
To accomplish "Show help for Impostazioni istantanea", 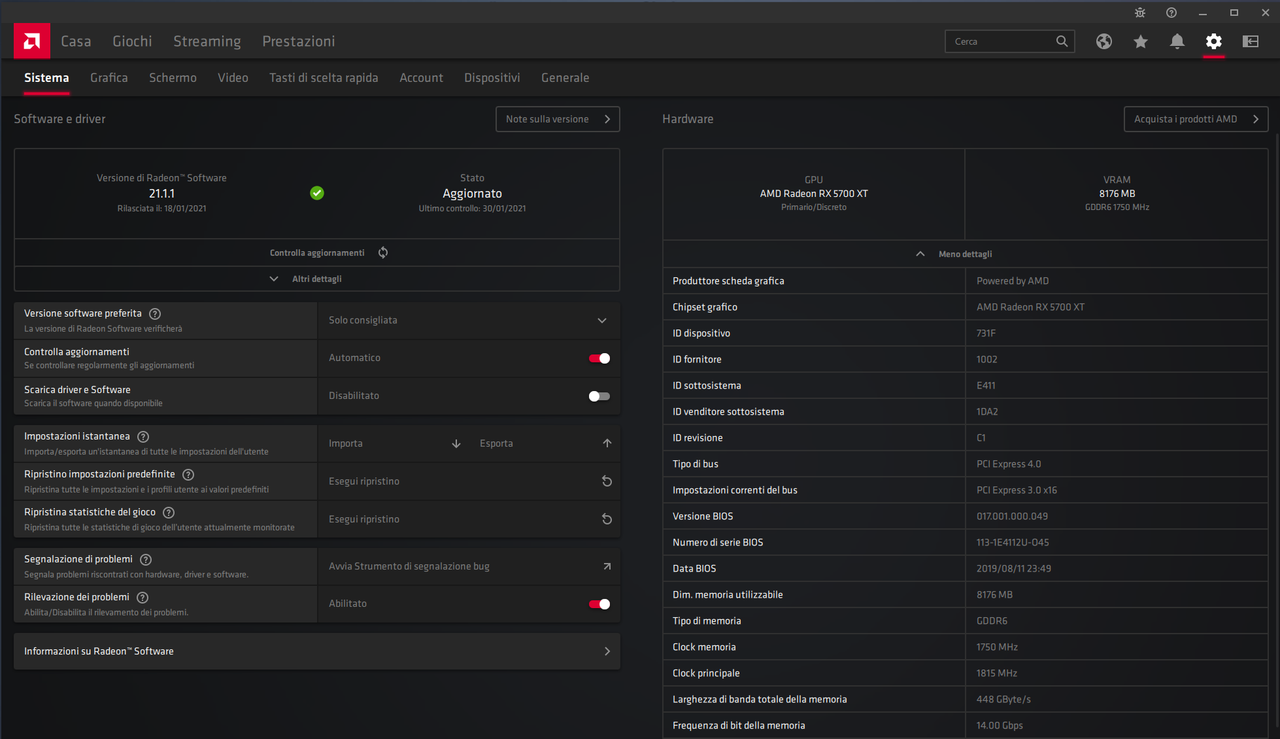I will coord(143,437).
